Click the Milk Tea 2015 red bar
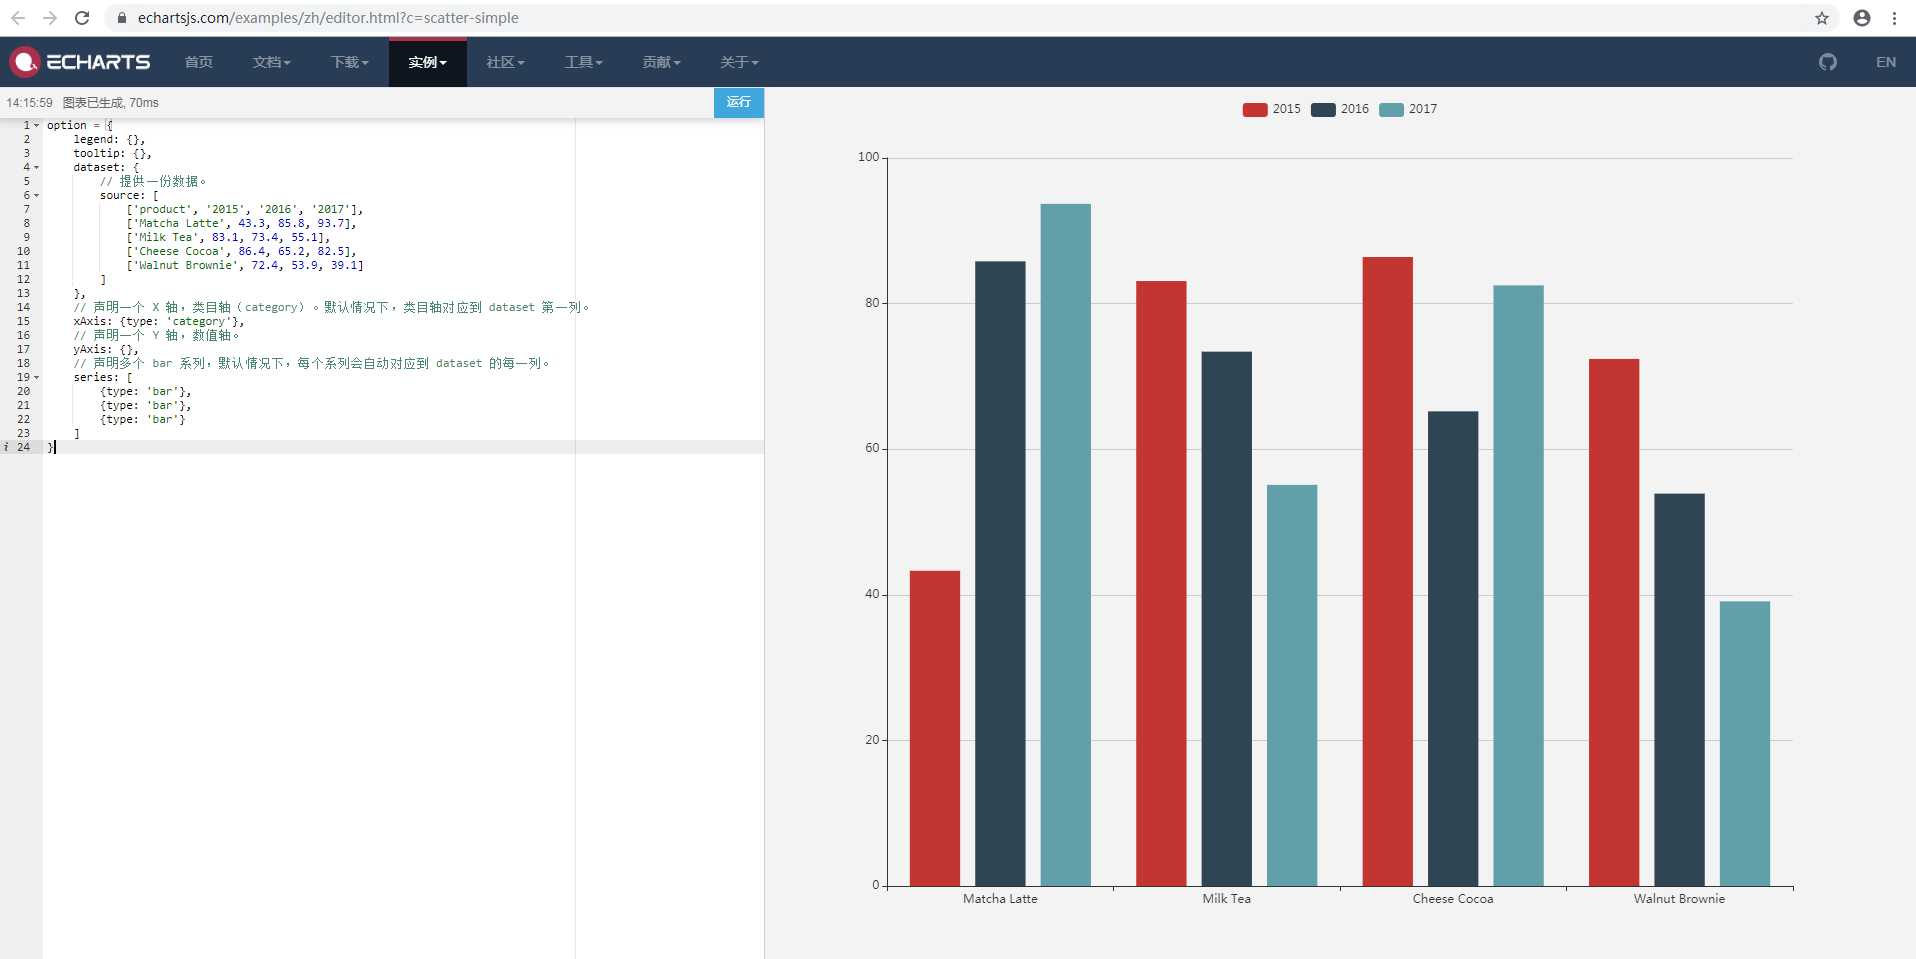Viewport: 1916px width, 959px height. pos(1161,583)
